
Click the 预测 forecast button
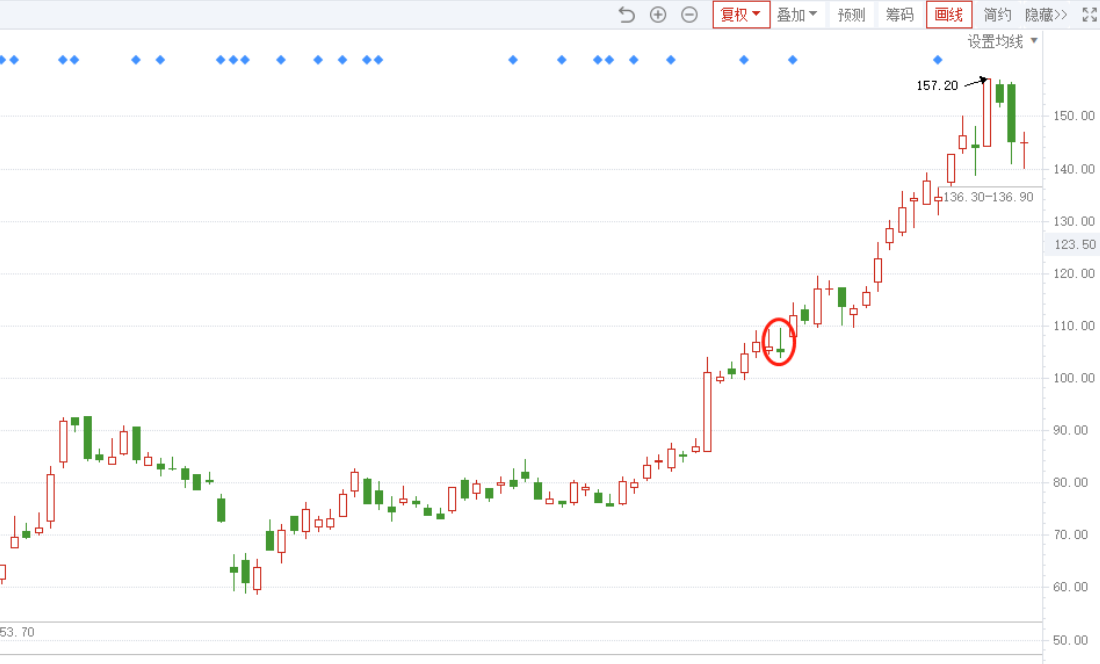tap(852, 15)
